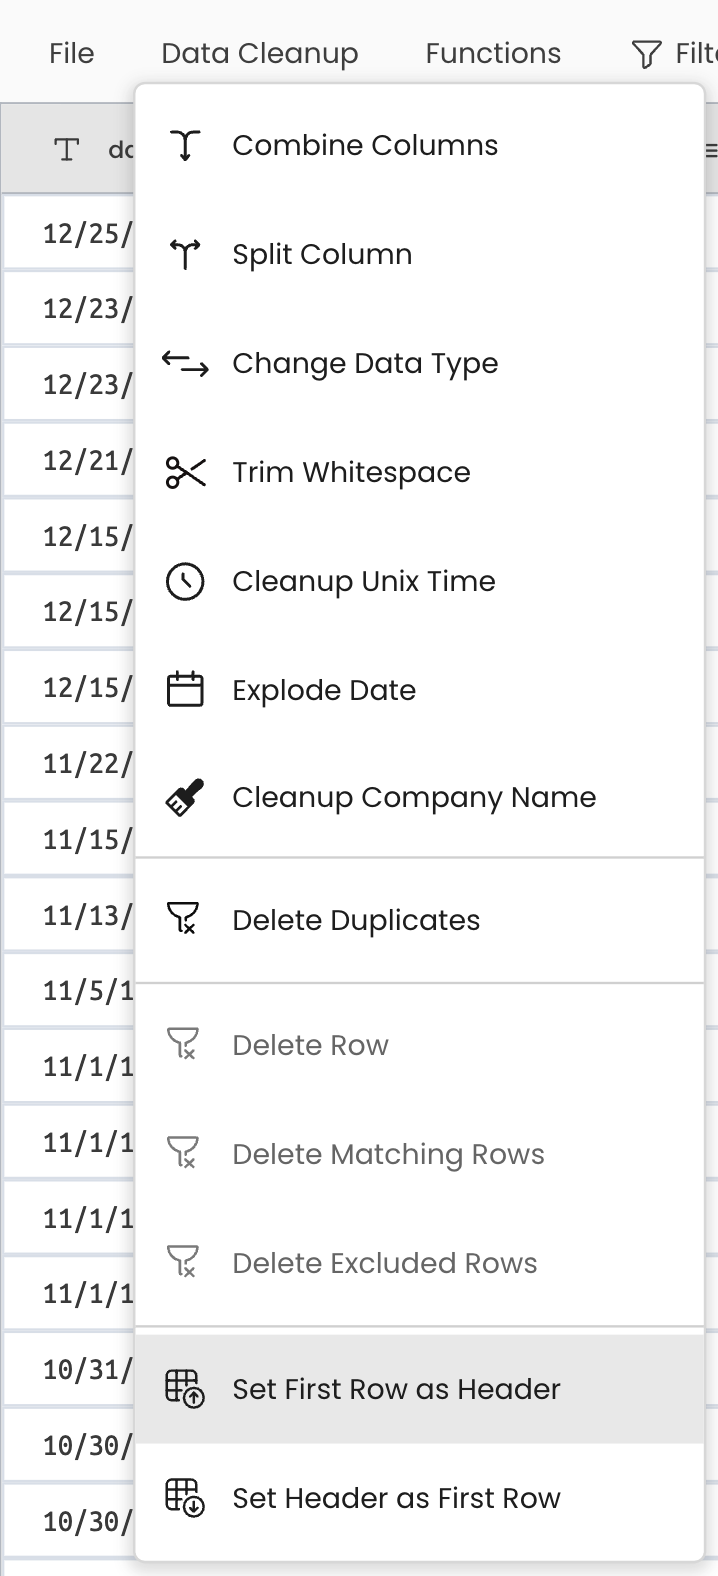
Task: Select the Combine Columns merge icon
Action: 185,143
